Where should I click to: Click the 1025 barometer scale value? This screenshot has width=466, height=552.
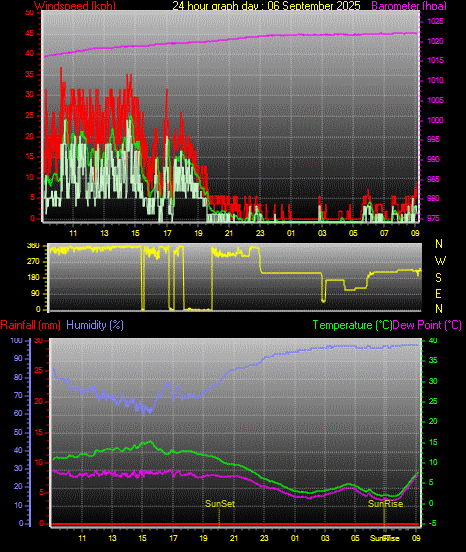(x=435, y=21)
